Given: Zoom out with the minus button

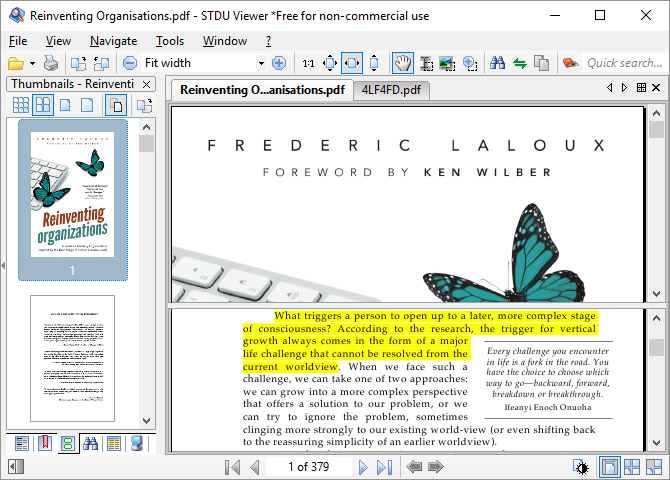Looking at the screenshot, I should click(130, 63).
